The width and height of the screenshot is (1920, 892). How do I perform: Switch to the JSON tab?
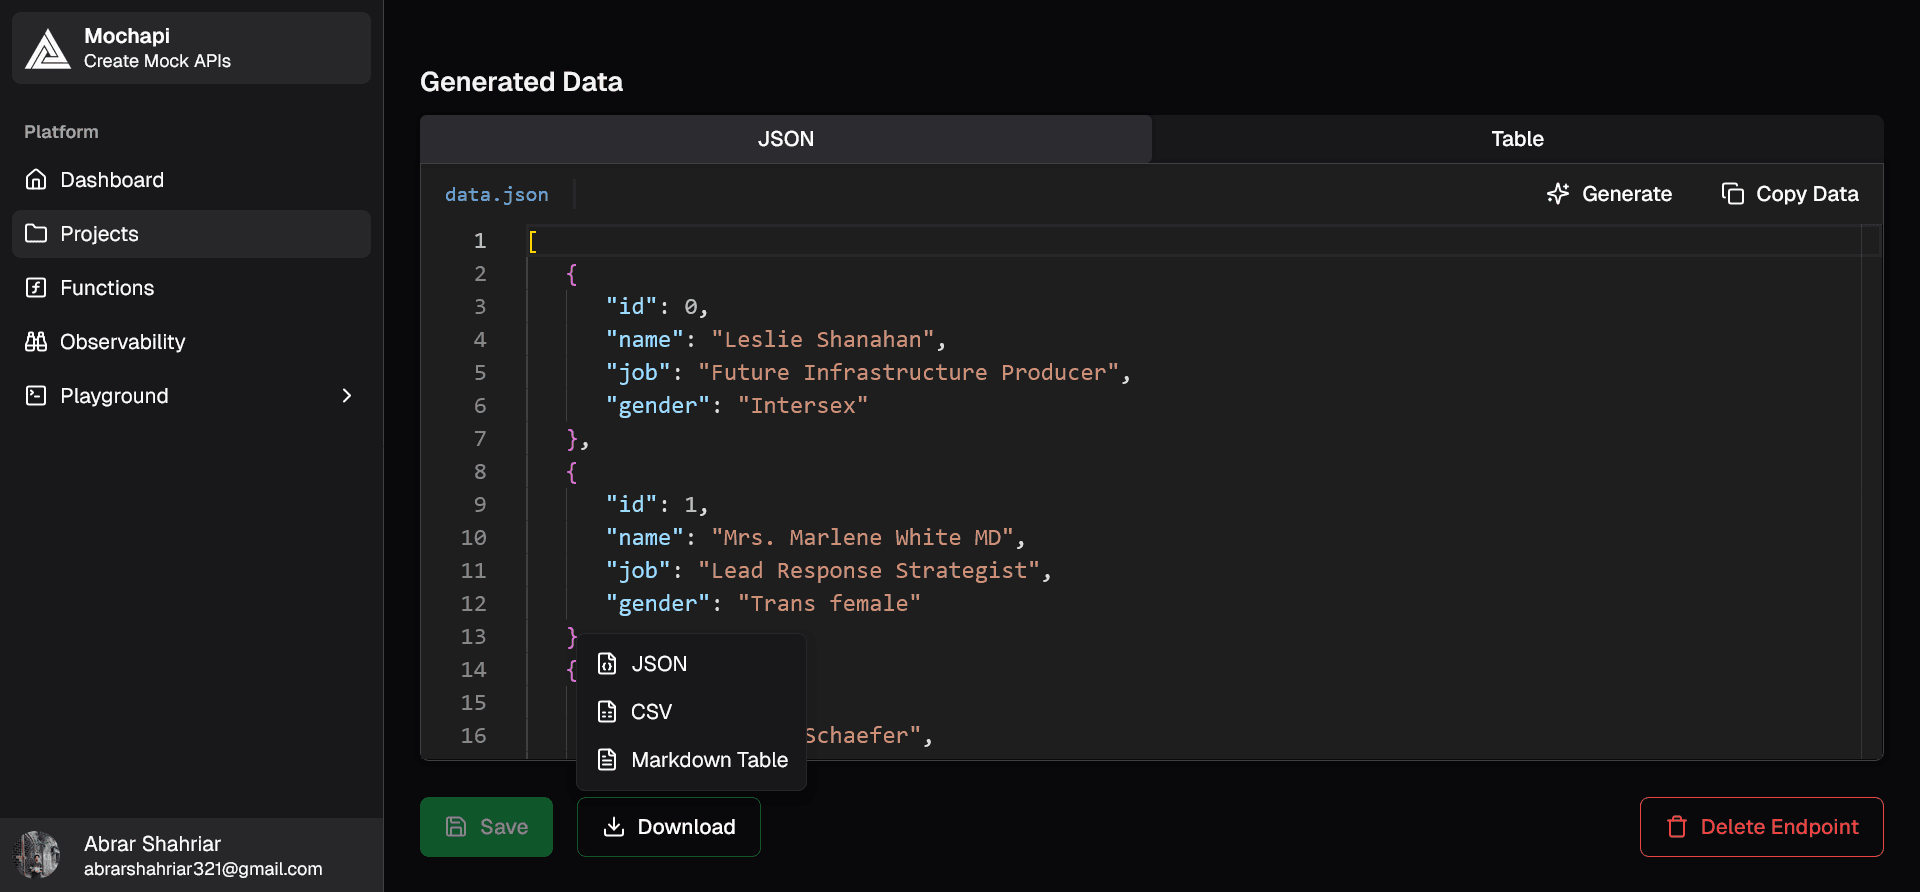tap(786, 139)
